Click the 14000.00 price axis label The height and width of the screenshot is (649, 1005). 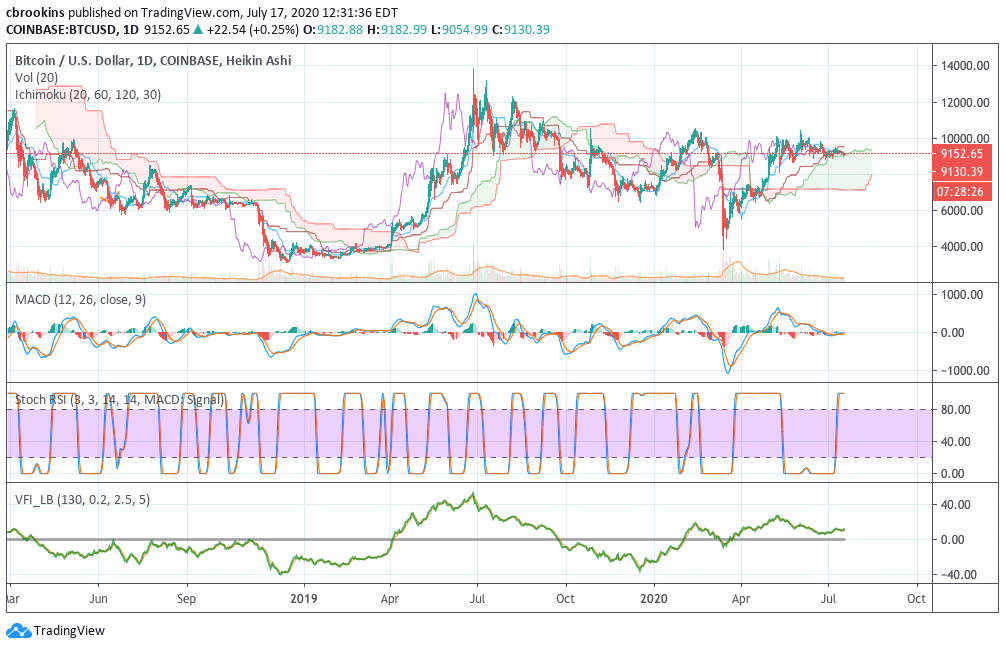coord(965,65)
